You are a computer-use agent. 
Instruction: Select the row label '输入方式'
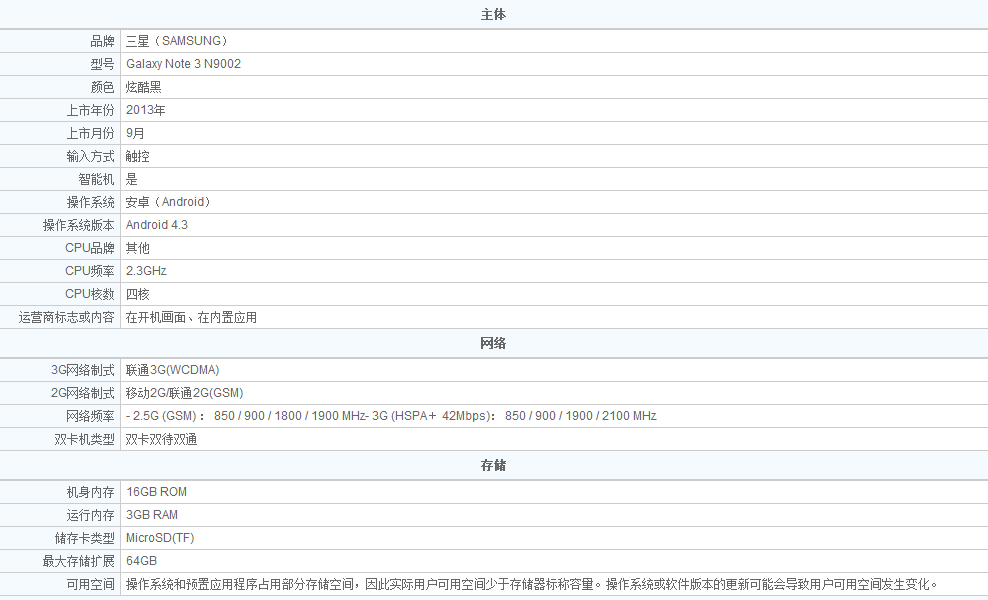[x=91, y=156]
